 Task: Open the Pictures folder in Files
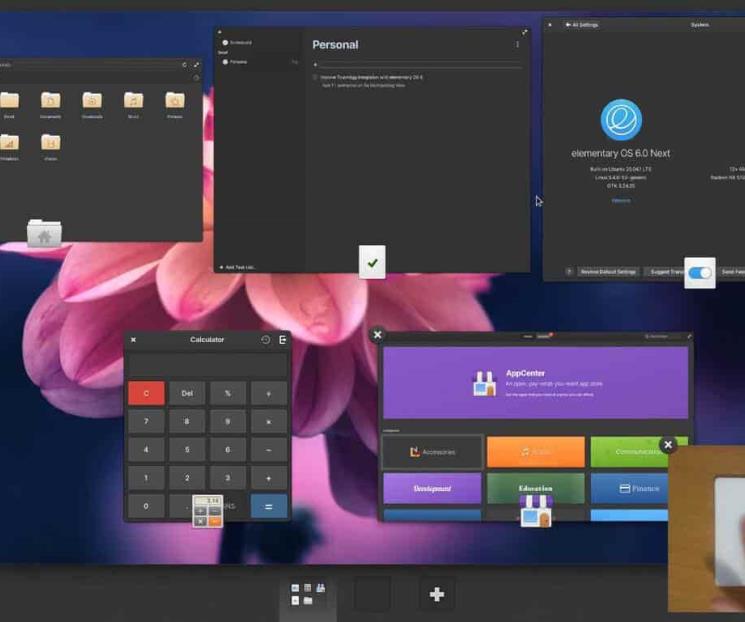(x=175, y=105)
